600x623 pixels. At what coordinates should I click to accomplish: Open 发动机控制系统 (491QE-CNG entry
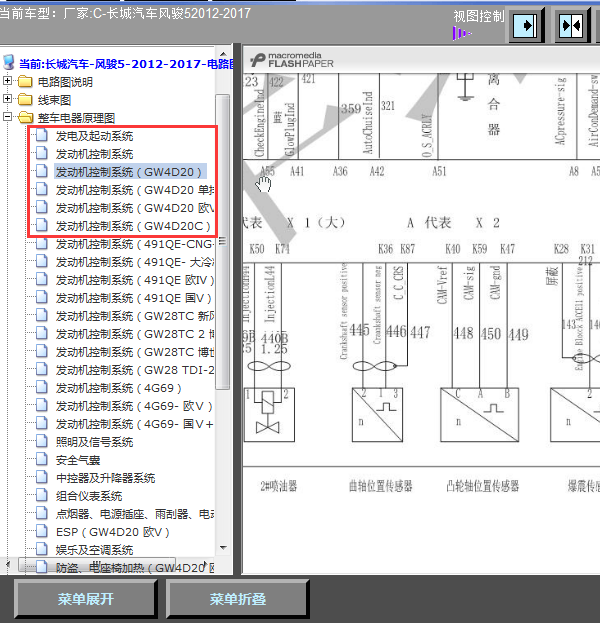[x=135, y=244]
